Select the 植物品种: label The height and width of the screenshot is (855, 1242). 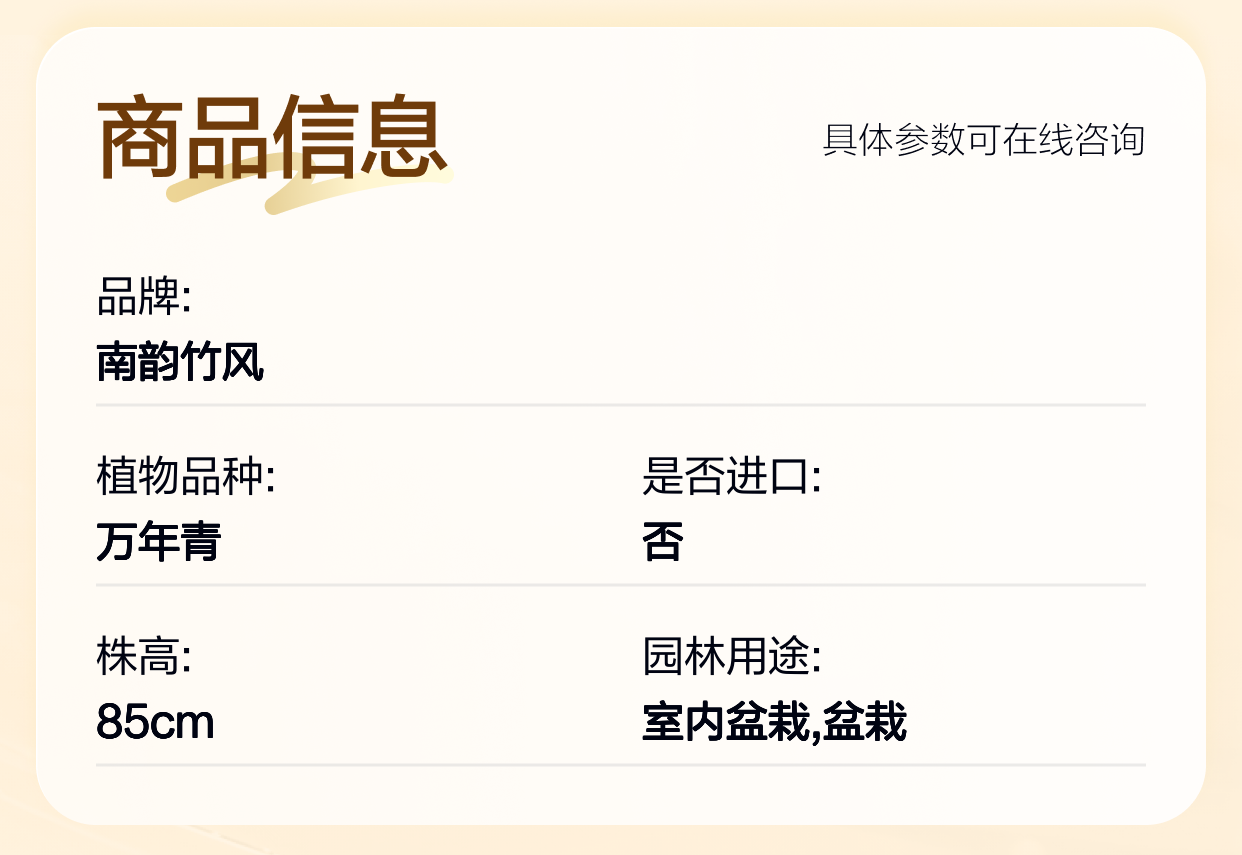click(185, 477)
